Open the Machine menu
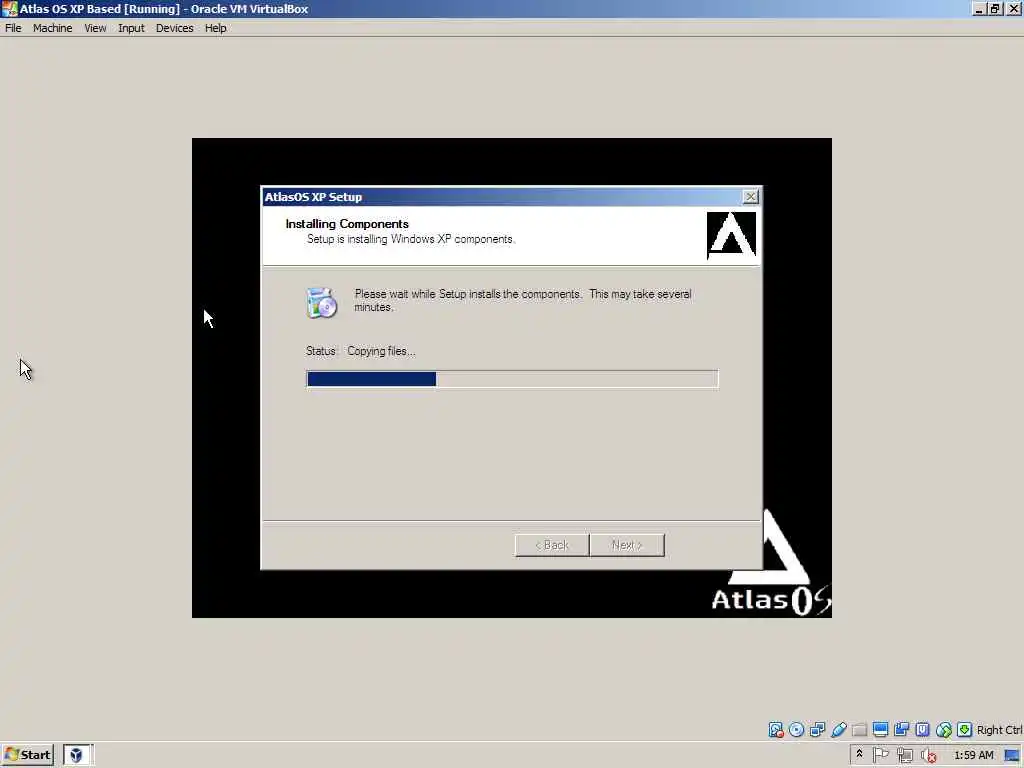Image resolution: width=1024 pixels, height=768 pixels. pos(53,28)
